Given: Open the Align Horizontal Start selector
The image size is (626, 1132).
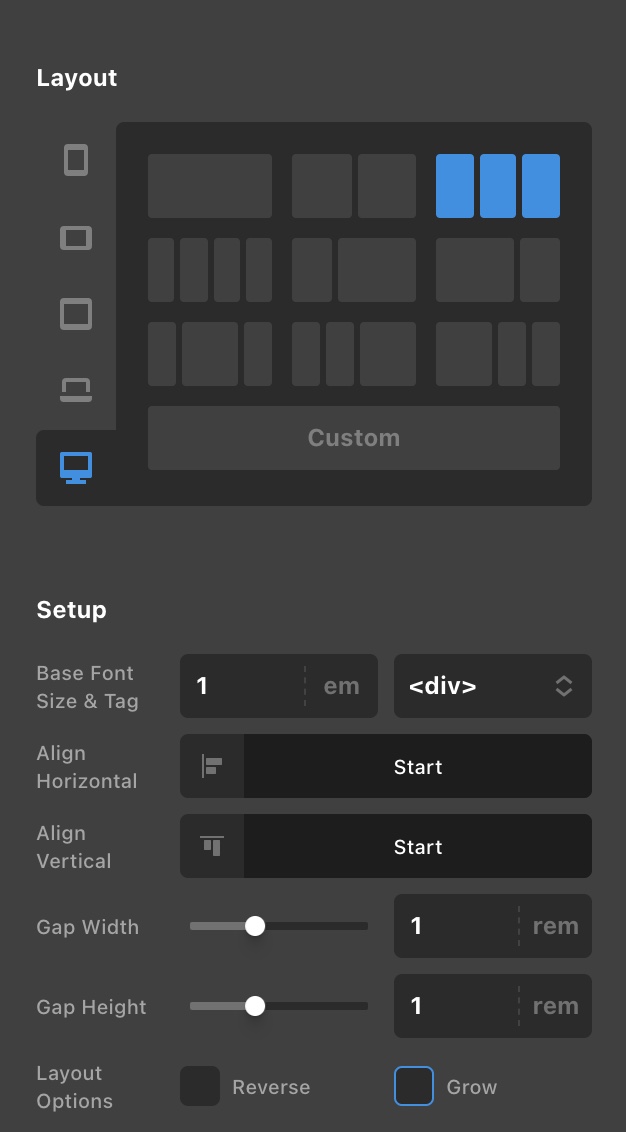Looking at the screenshot, I should pyautogui.click(x=418, y=766).
